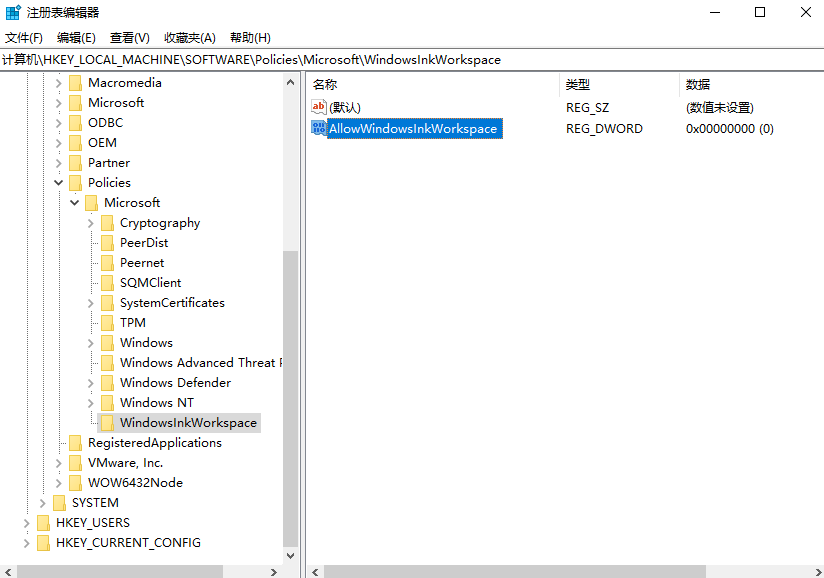This screenshot has width=824, height=578.
Task: Click the WindowsInkWorkspace folder icon
Action: point(107,423)
